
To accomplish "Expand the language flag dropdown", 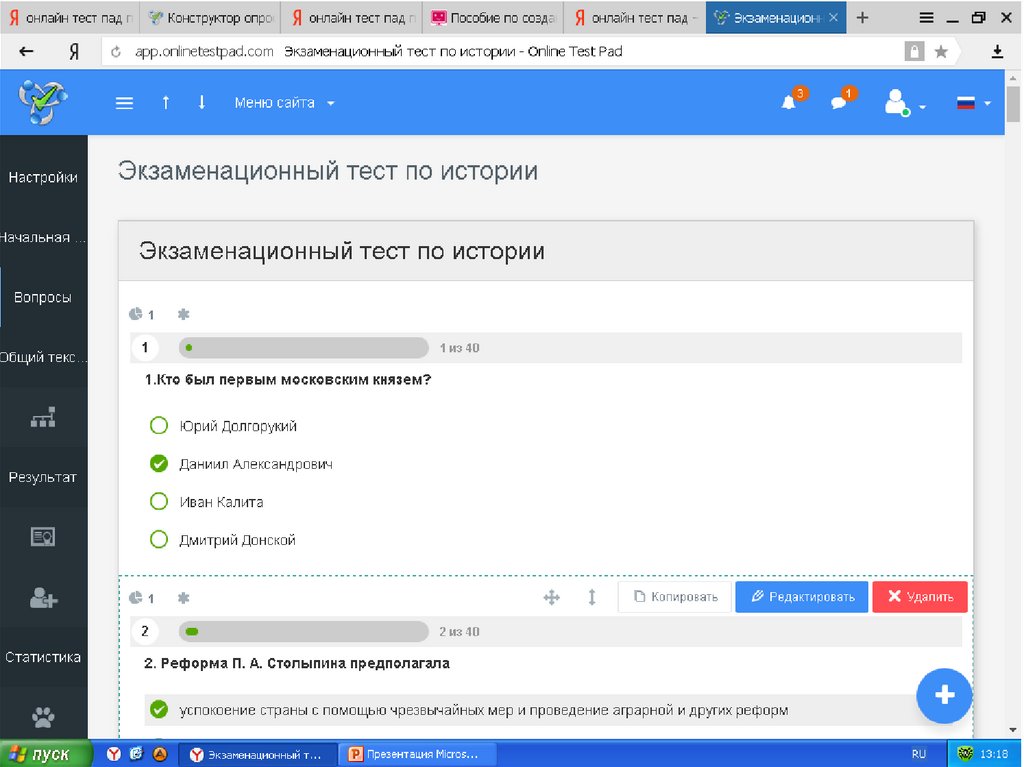I will click(x=973, y=103).
